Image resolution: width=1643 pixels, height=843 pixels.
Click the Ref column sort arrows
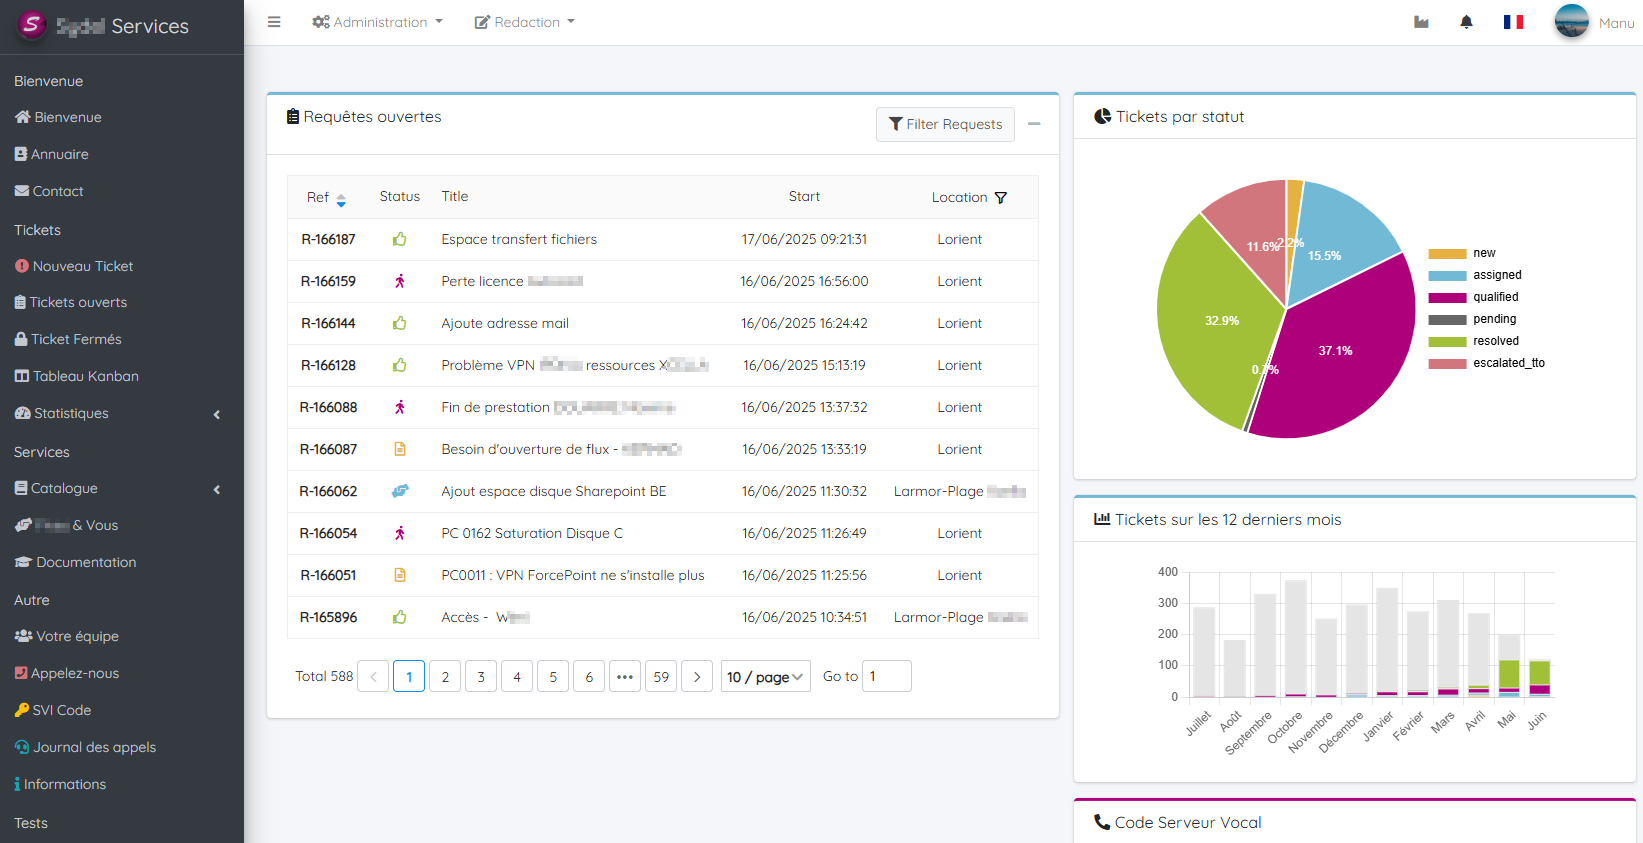(x=341, y=200)
